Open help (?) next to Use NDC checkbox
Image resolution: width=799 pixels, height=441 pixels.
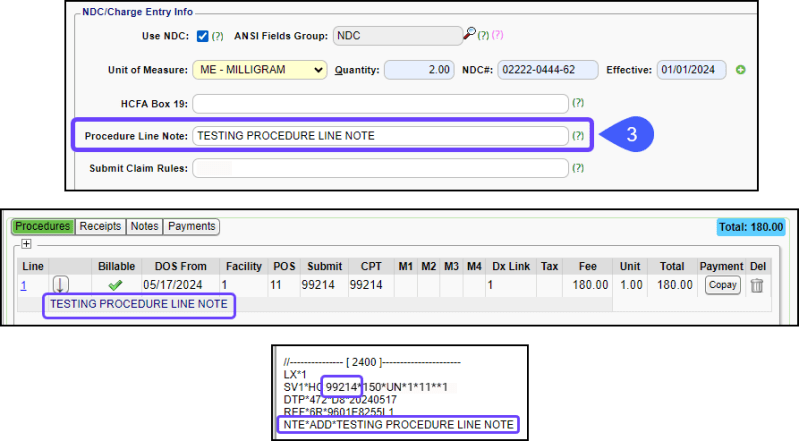218,36
